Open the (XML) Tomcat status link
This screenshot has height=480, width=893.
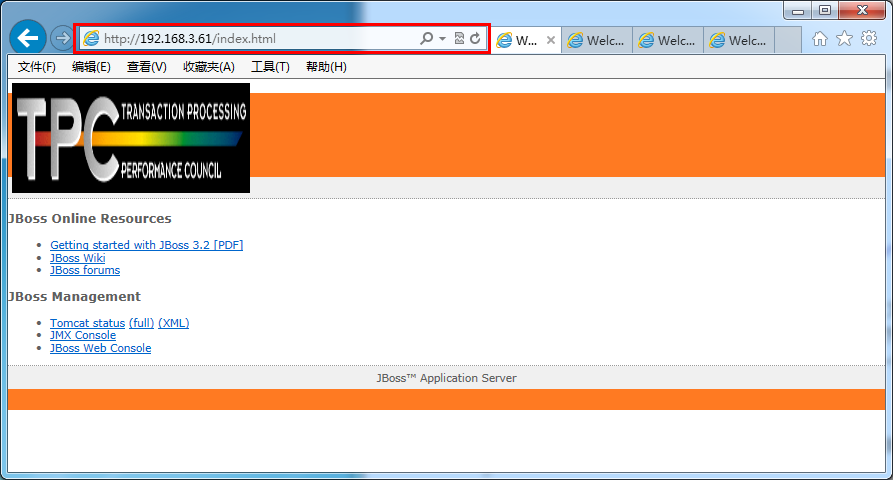pyautogui.click(x=174, y=323)
